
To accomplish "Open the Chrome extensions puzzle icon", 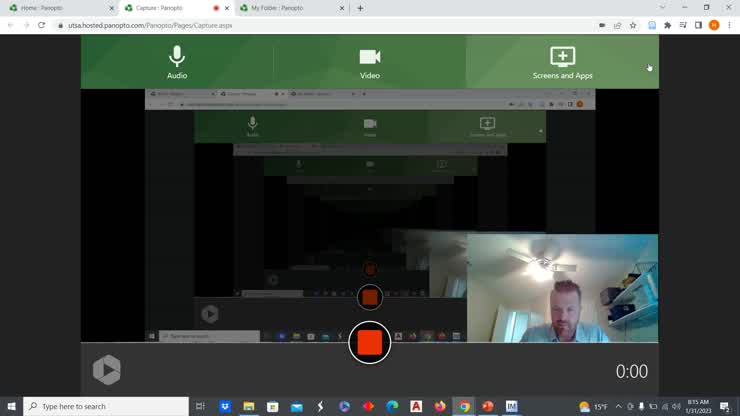I will coord(667,25).
